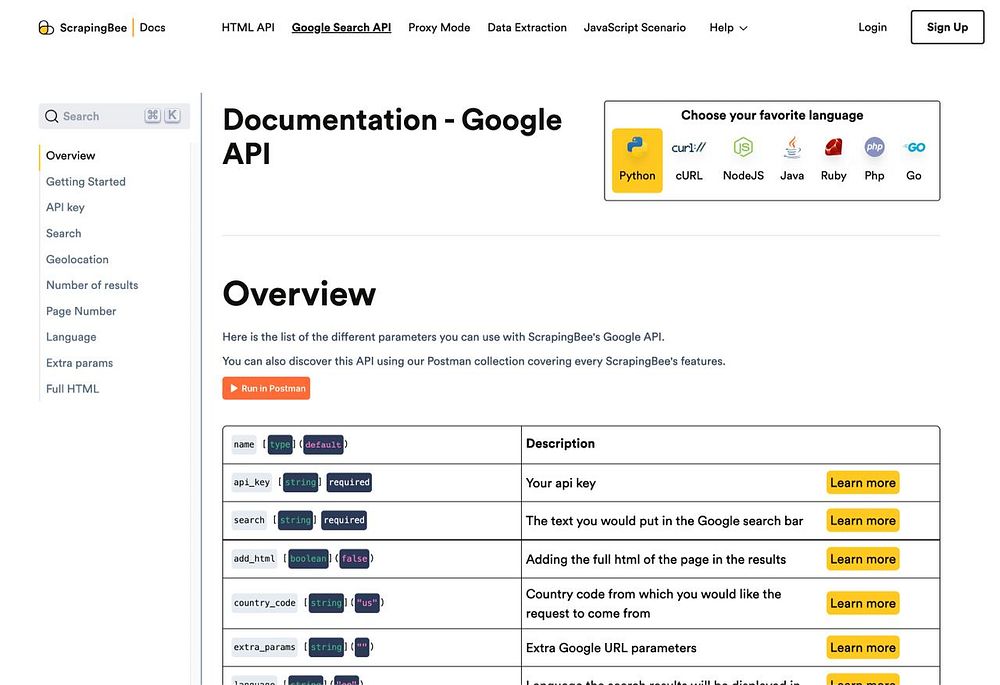Select Go language icon
Viewport: 1000px width, 685px height.
click(914, 147)
